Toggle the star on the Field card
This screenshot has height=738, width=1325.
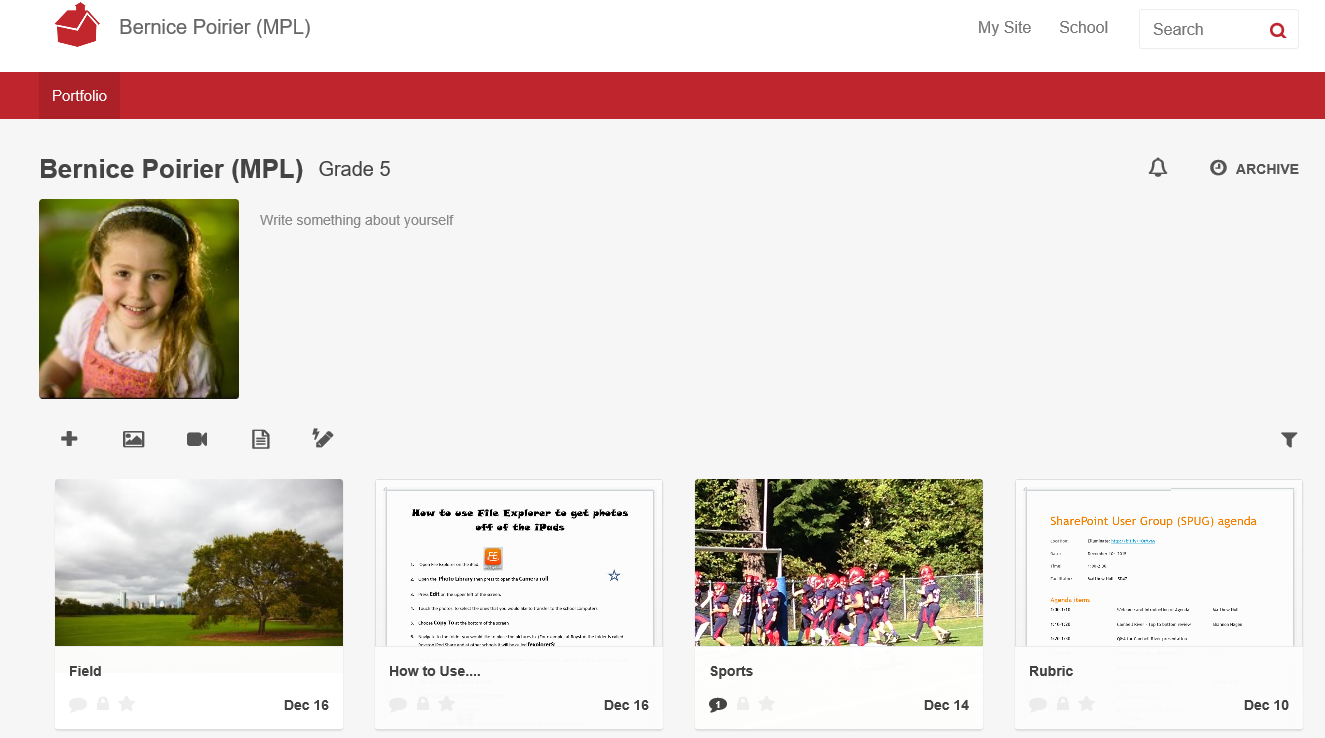[127, 704]
